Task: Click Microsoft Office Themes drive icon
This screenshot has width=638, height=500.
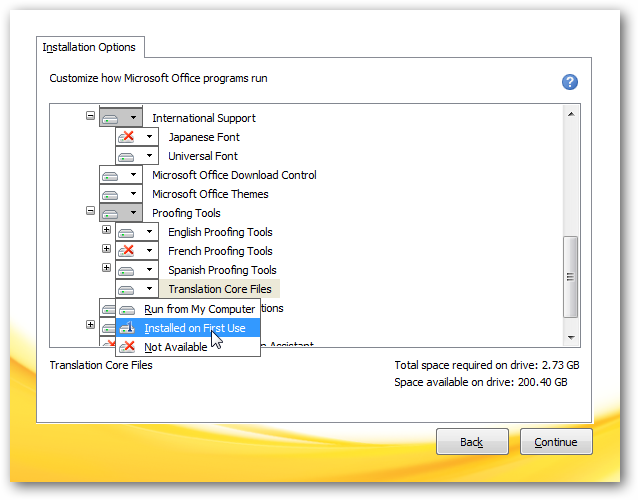Action: (x=110, y=195)
